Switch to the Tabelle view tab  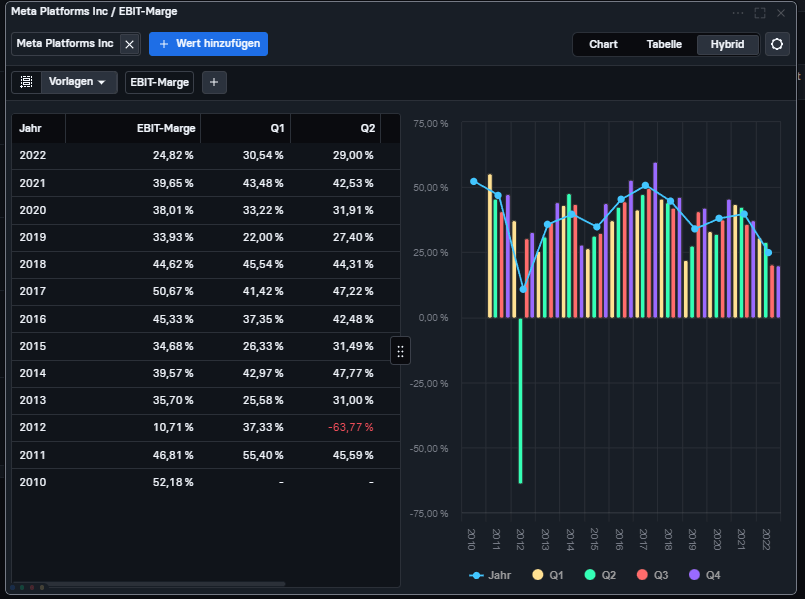[x=664, y=44]
